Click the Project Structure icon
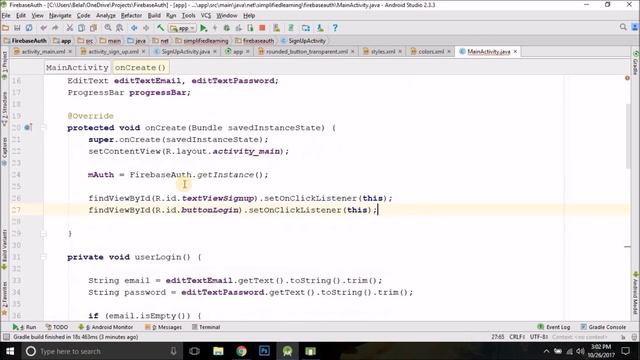Viewport: 640px width, 360px height. (x=306, y=28)
